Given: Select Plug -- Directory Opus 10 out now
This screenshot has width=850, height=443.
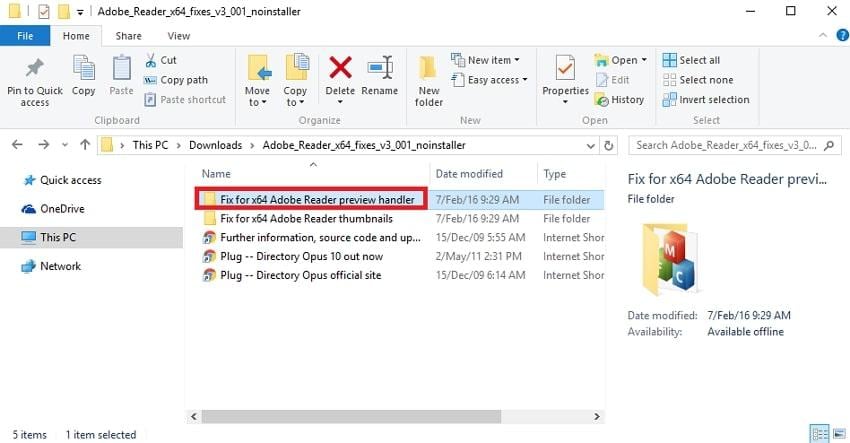Looking at the screenshot, I should pyautogui.click(x=301, y=256).
